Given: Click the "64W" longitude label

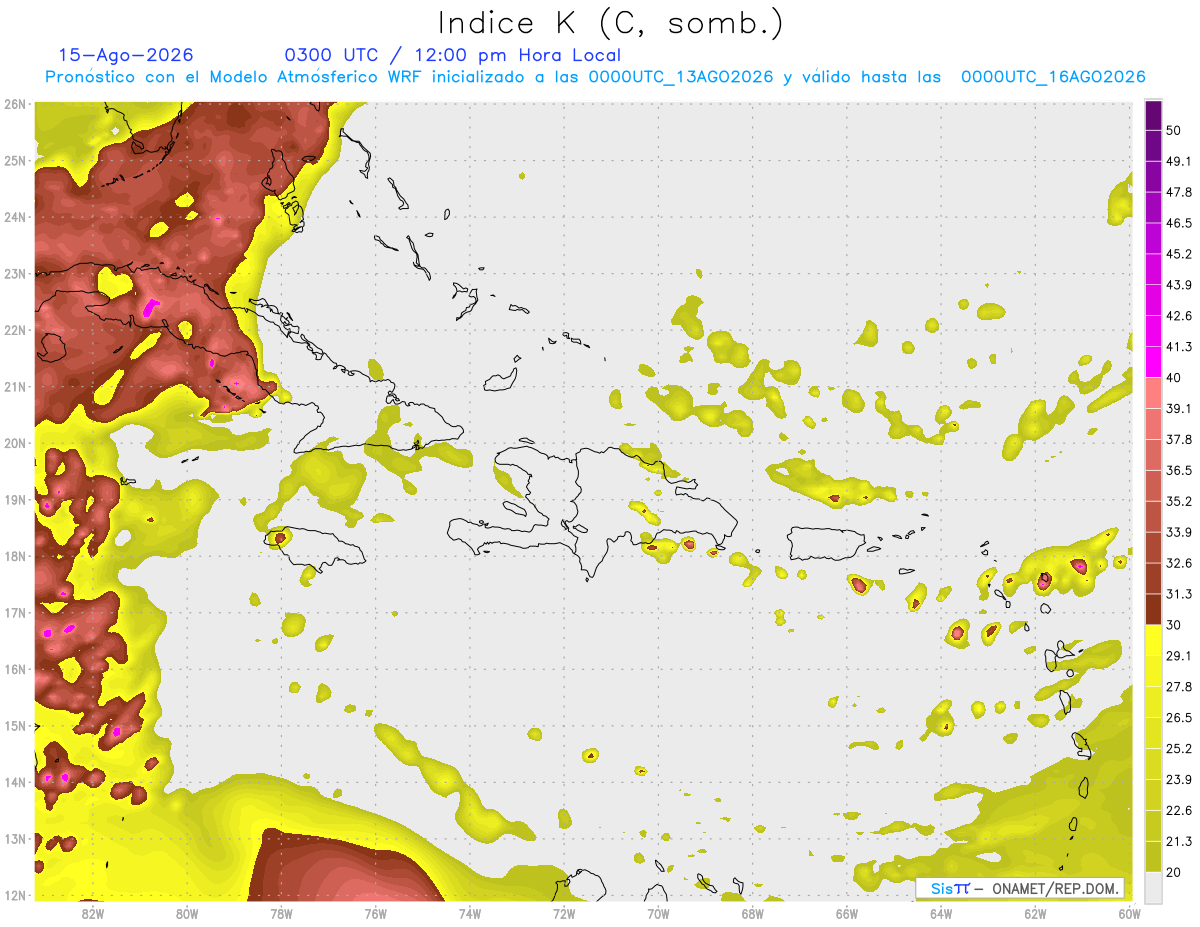Looking at the screenshot, I should point(941,913).
